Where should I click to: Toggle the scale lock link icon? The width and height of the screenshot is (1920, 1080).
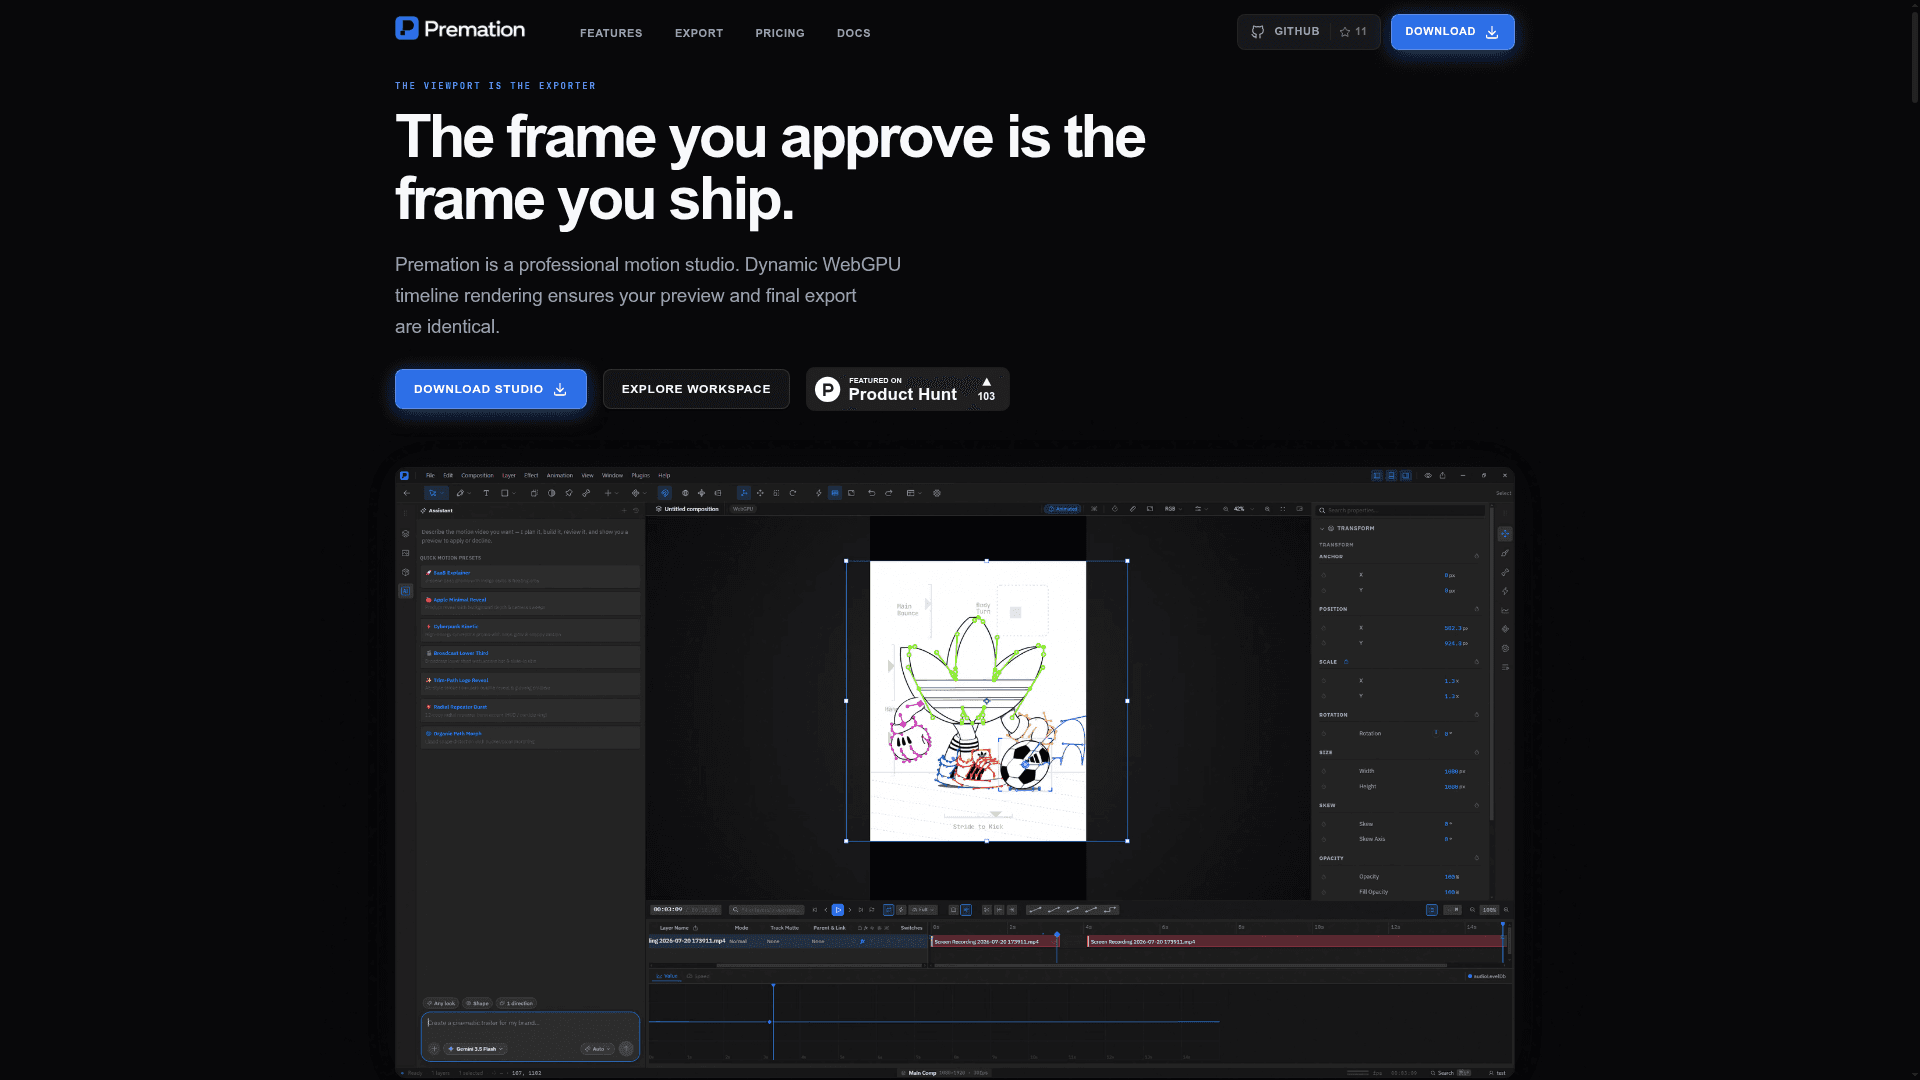tap(1346, 662)
